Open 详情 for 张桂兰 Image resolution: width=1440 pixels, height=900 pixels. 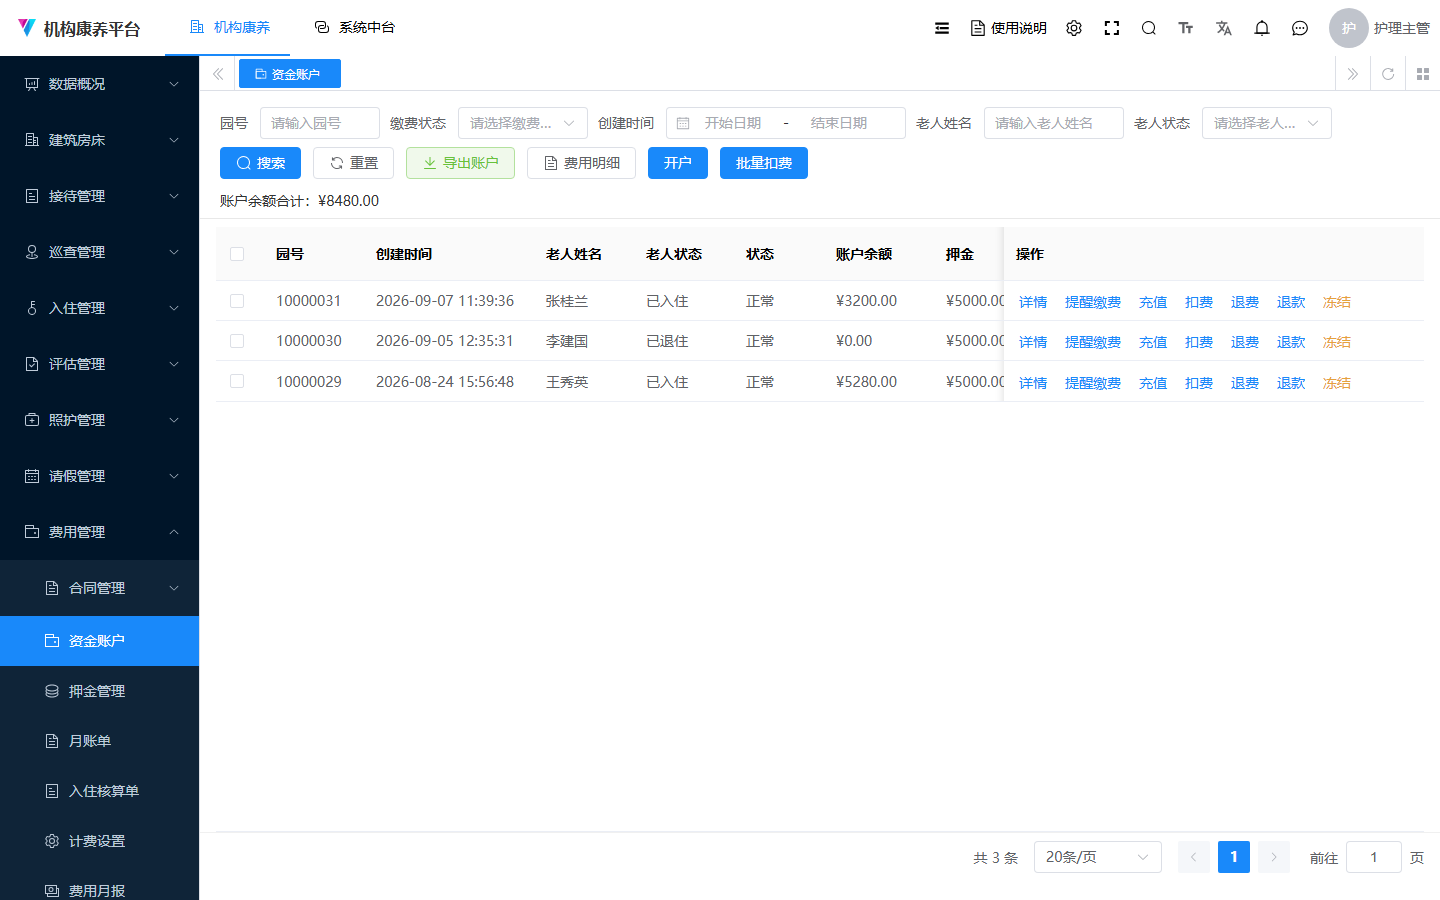1033,302
